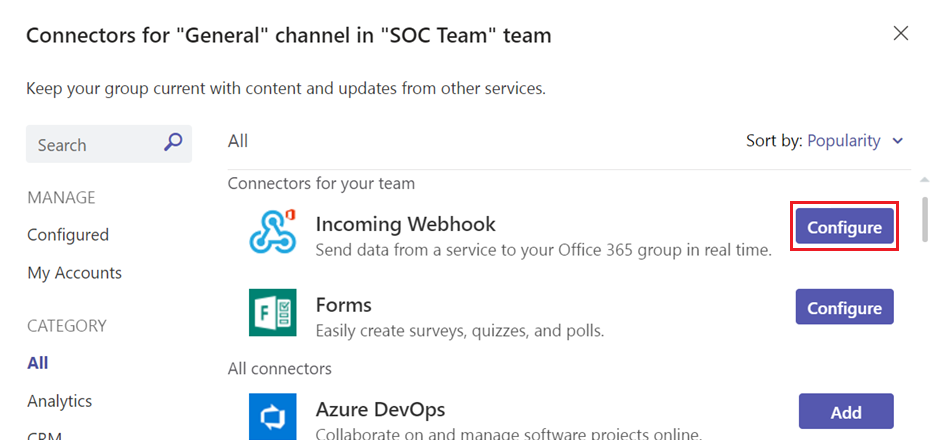
Task: Click the 'Connectors for your team' heading
Action: pyautogui.click(x=321, y=183)
